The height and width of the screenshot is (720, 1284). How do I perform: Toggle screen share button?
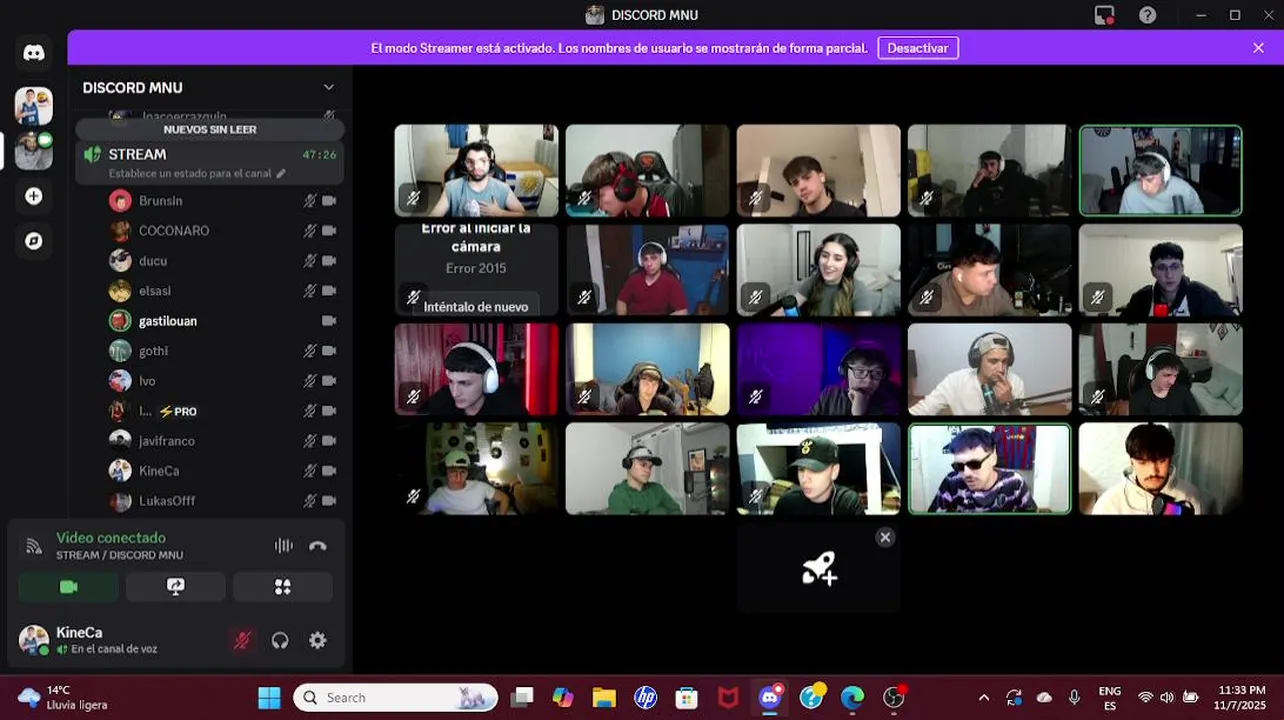(176, 587)
